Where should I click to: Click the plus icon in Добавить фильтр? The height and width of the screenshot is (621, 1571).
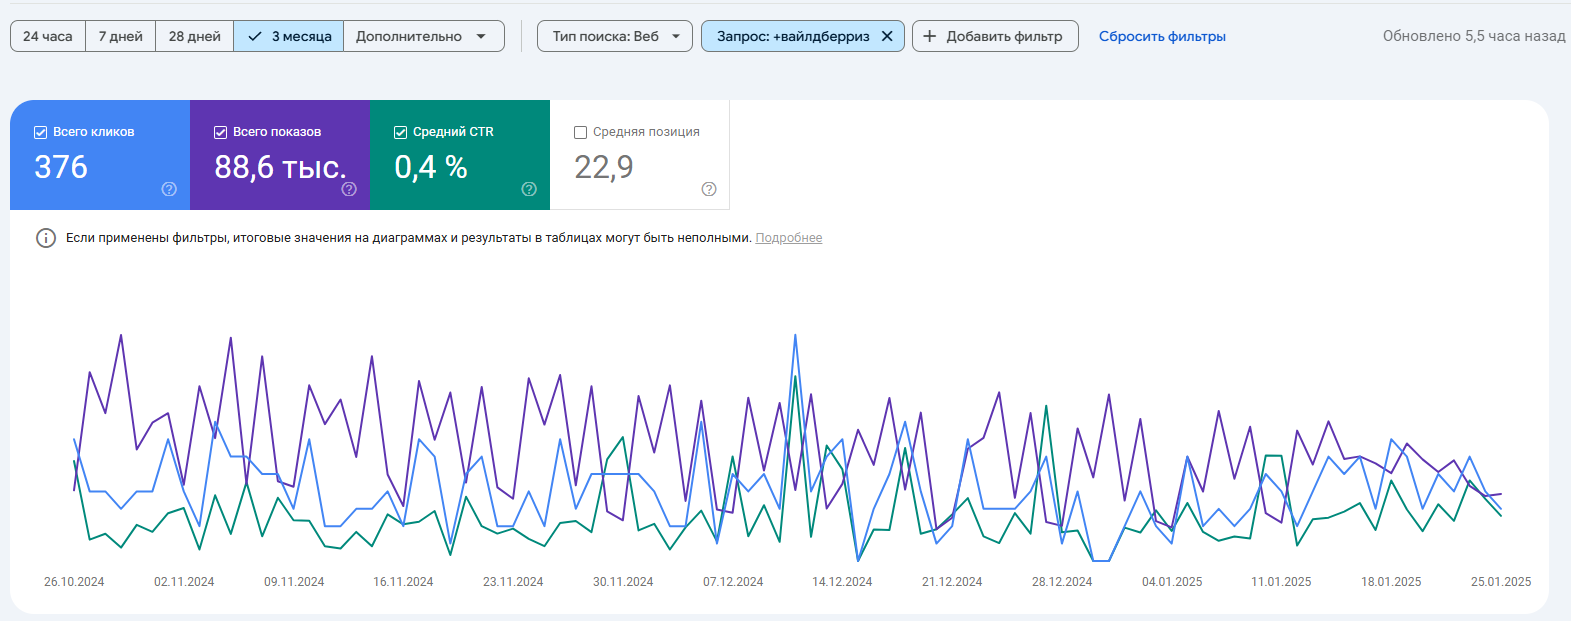(x=930, y=36)
